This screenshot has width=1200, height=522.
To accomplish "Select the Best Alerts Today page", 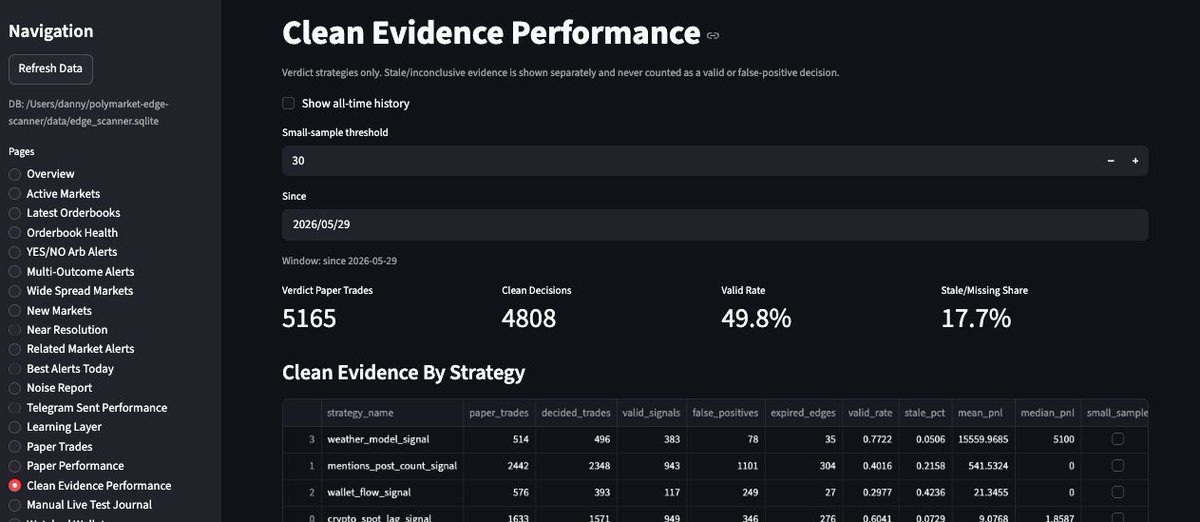I will point(61,369).
